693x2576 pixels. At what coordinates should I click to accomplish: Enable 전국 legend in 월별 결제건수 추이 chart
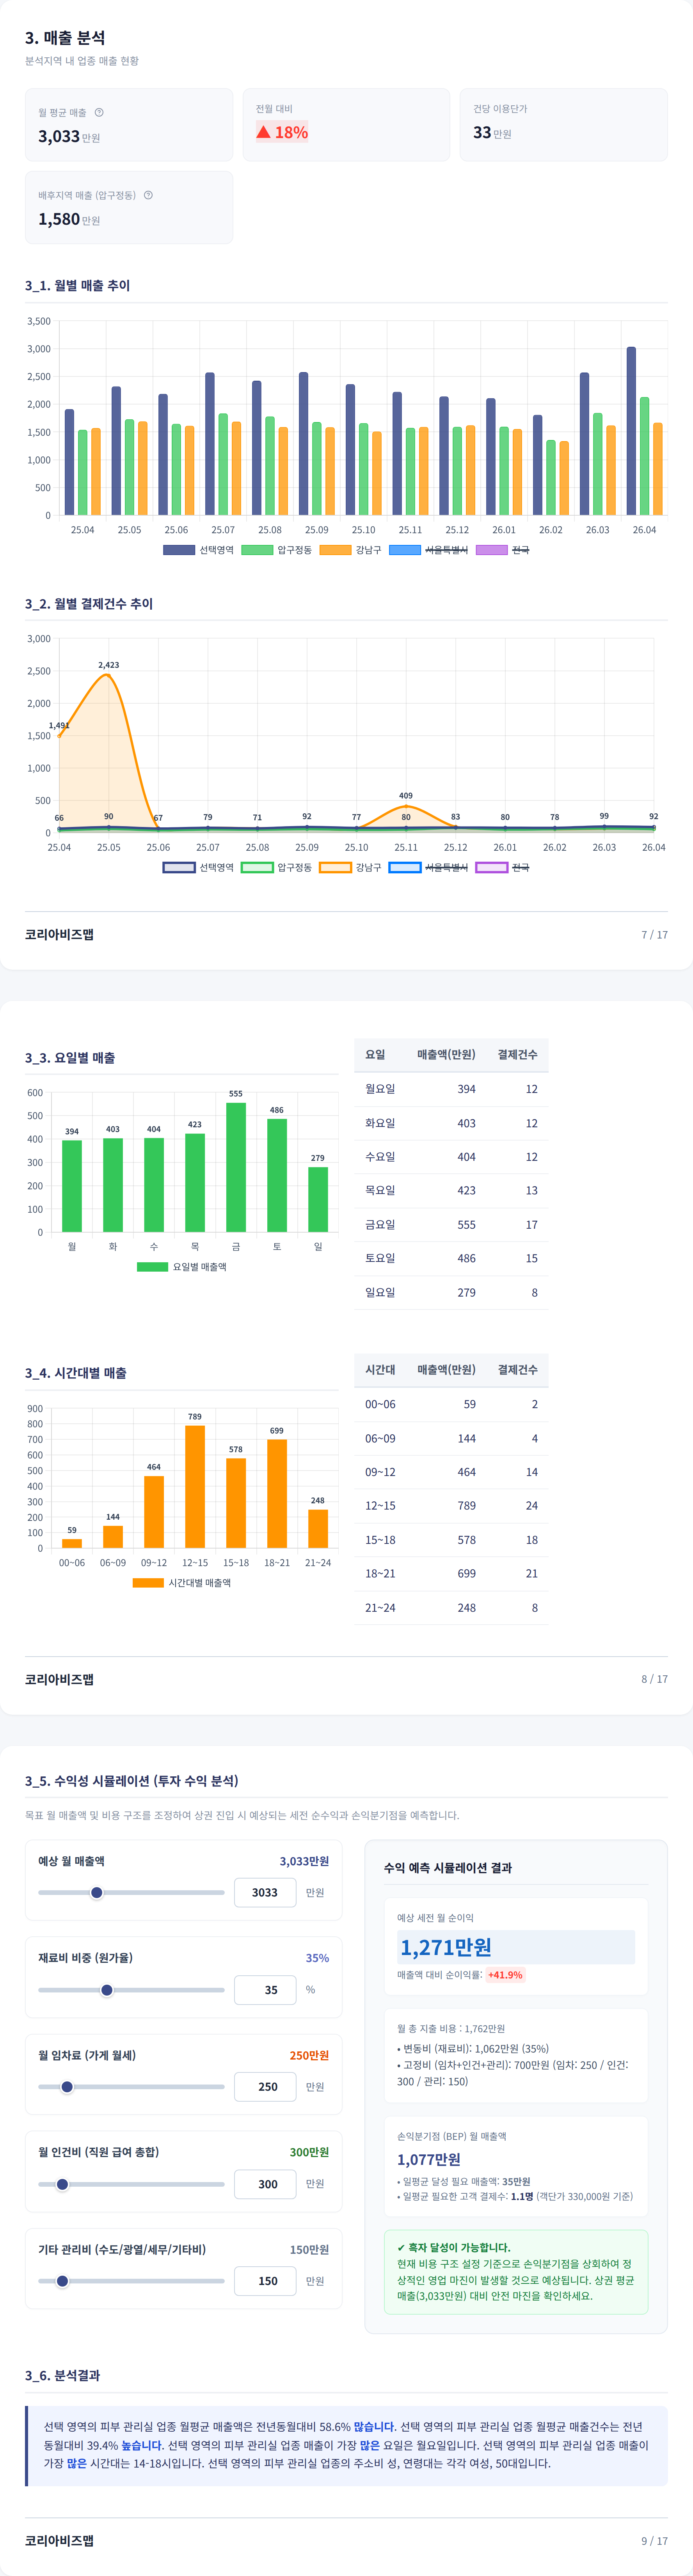point(502,867)
